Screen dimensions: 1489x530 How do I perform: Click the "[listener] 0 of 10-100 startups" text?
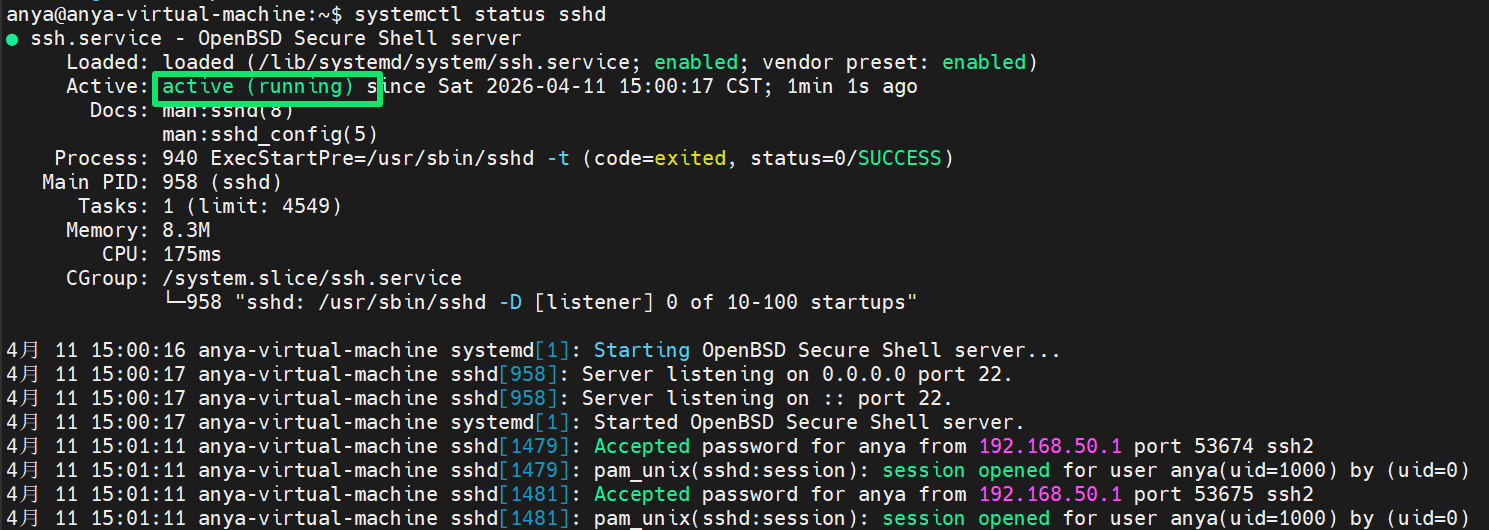[x=726, y=302]
